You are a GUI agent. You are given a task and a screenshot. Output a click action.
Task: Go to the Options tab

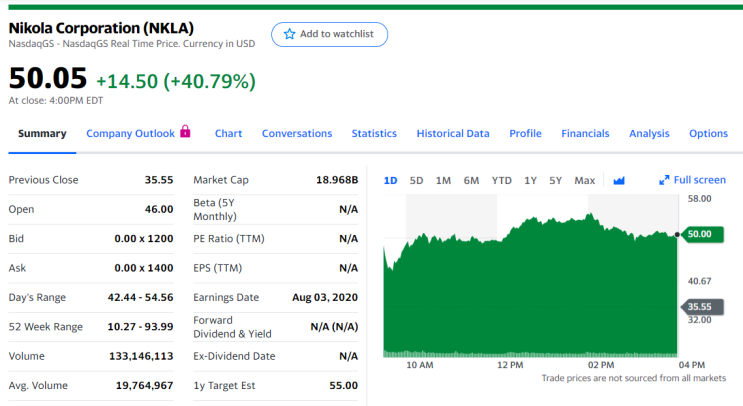click(x=708, y=134)
